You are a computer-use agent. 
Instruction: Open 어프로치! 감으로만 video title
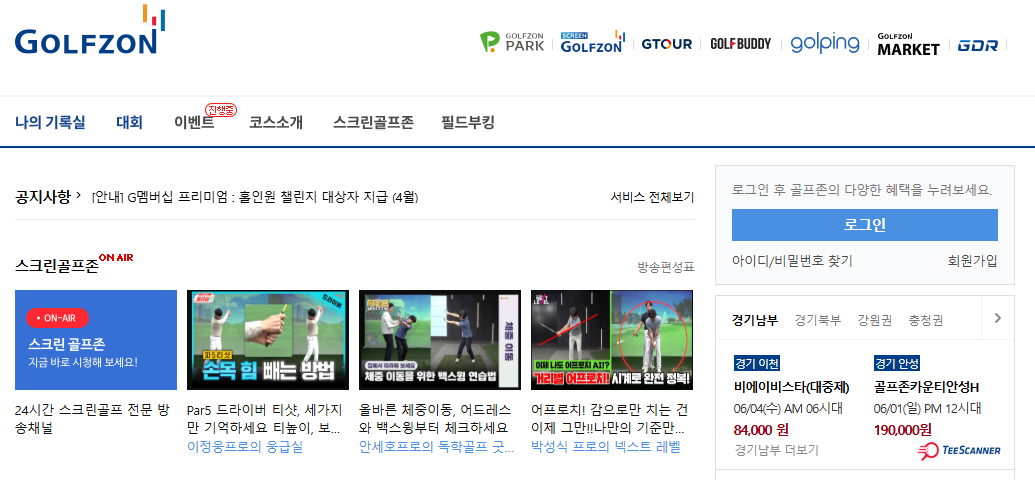[609, 419]
